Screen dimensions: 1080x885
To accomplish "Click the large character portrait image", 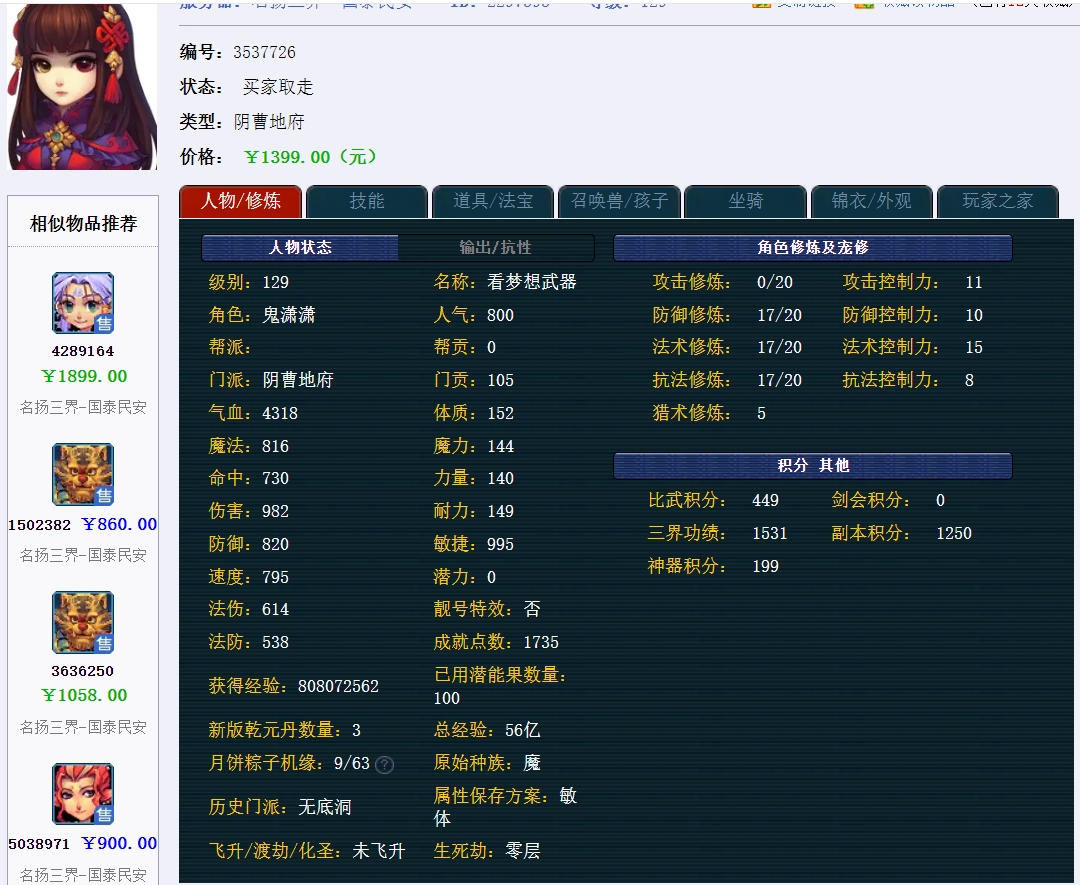I will 82,86.
